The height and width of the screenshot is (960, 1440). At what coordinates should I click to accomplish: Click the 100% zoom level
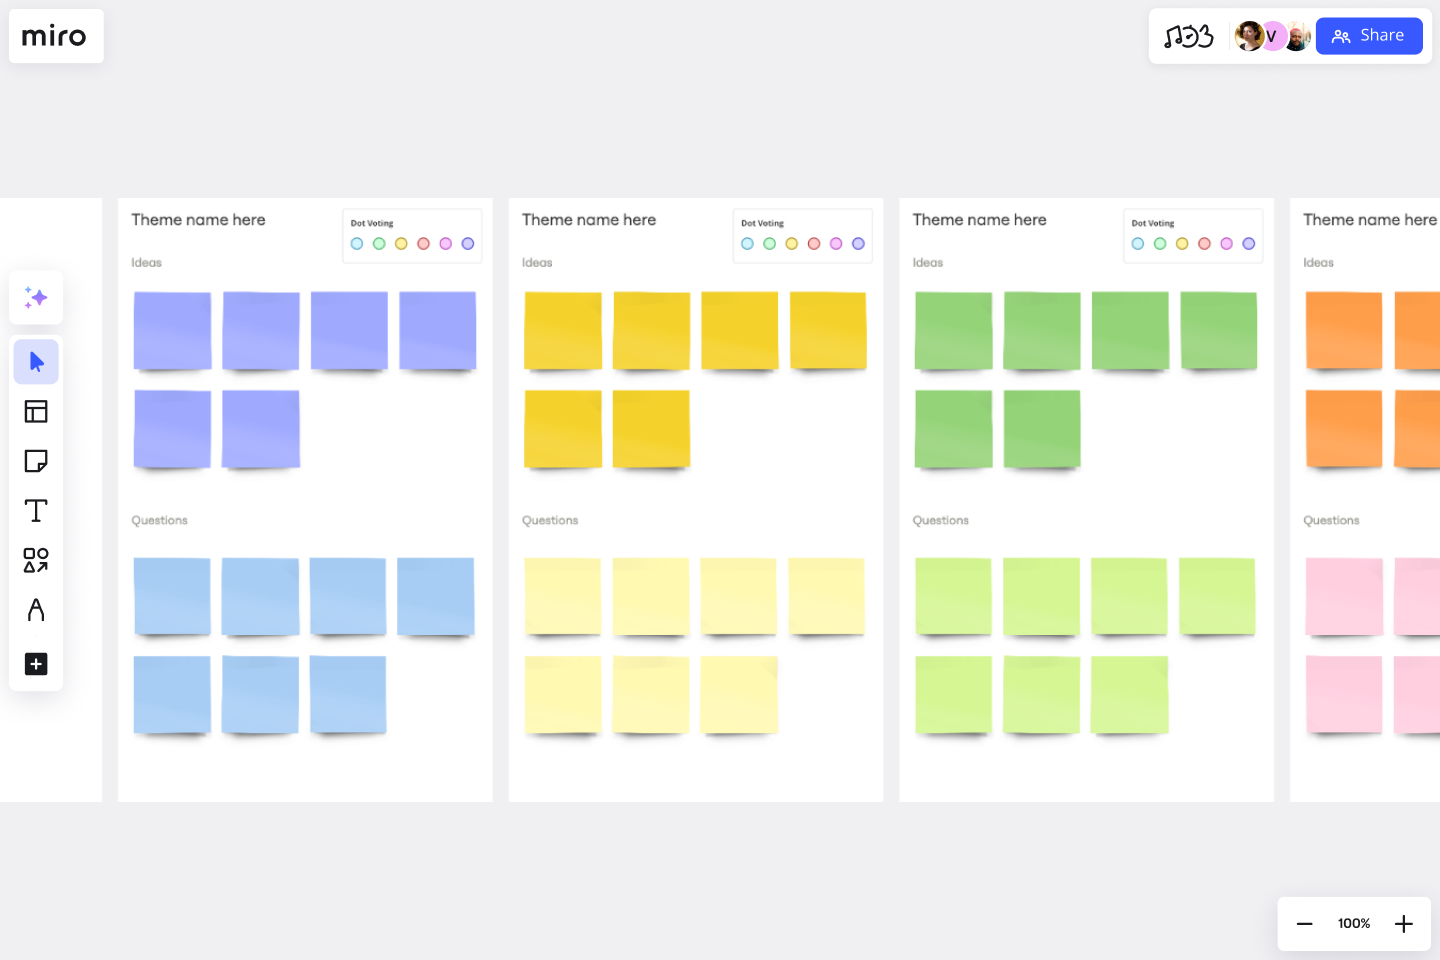point(1354,924)
